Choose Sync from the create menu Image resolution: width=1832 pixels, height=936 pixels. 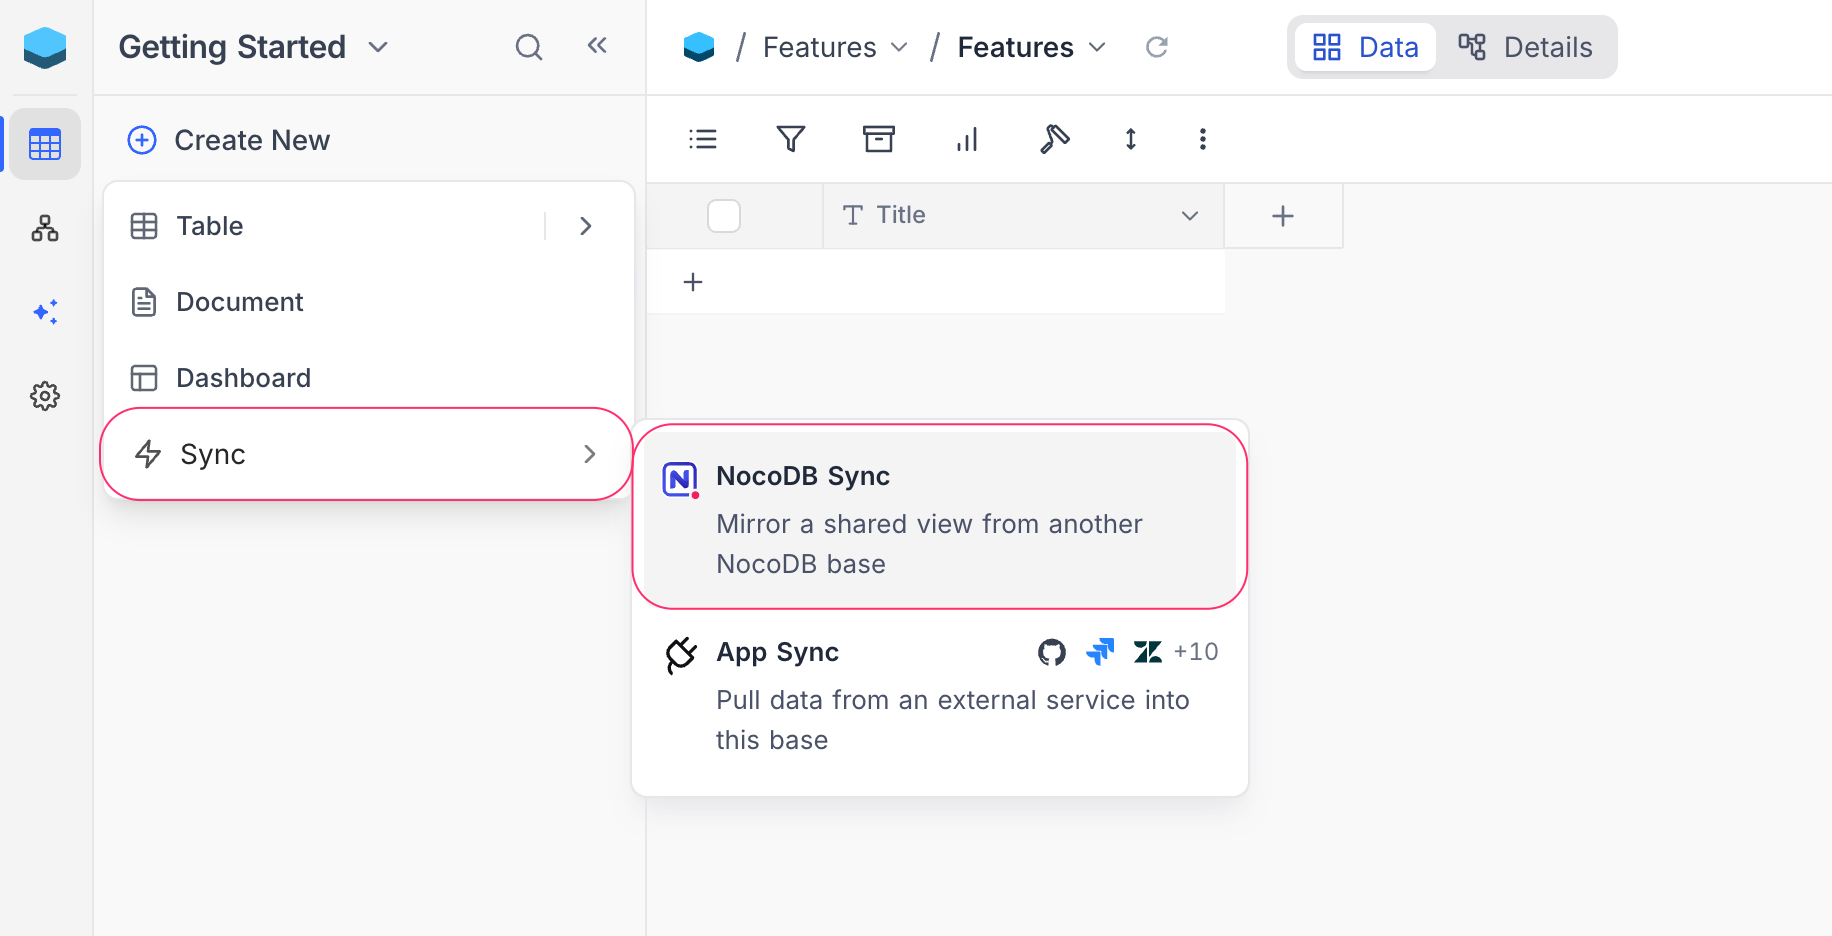pos(367,454)
